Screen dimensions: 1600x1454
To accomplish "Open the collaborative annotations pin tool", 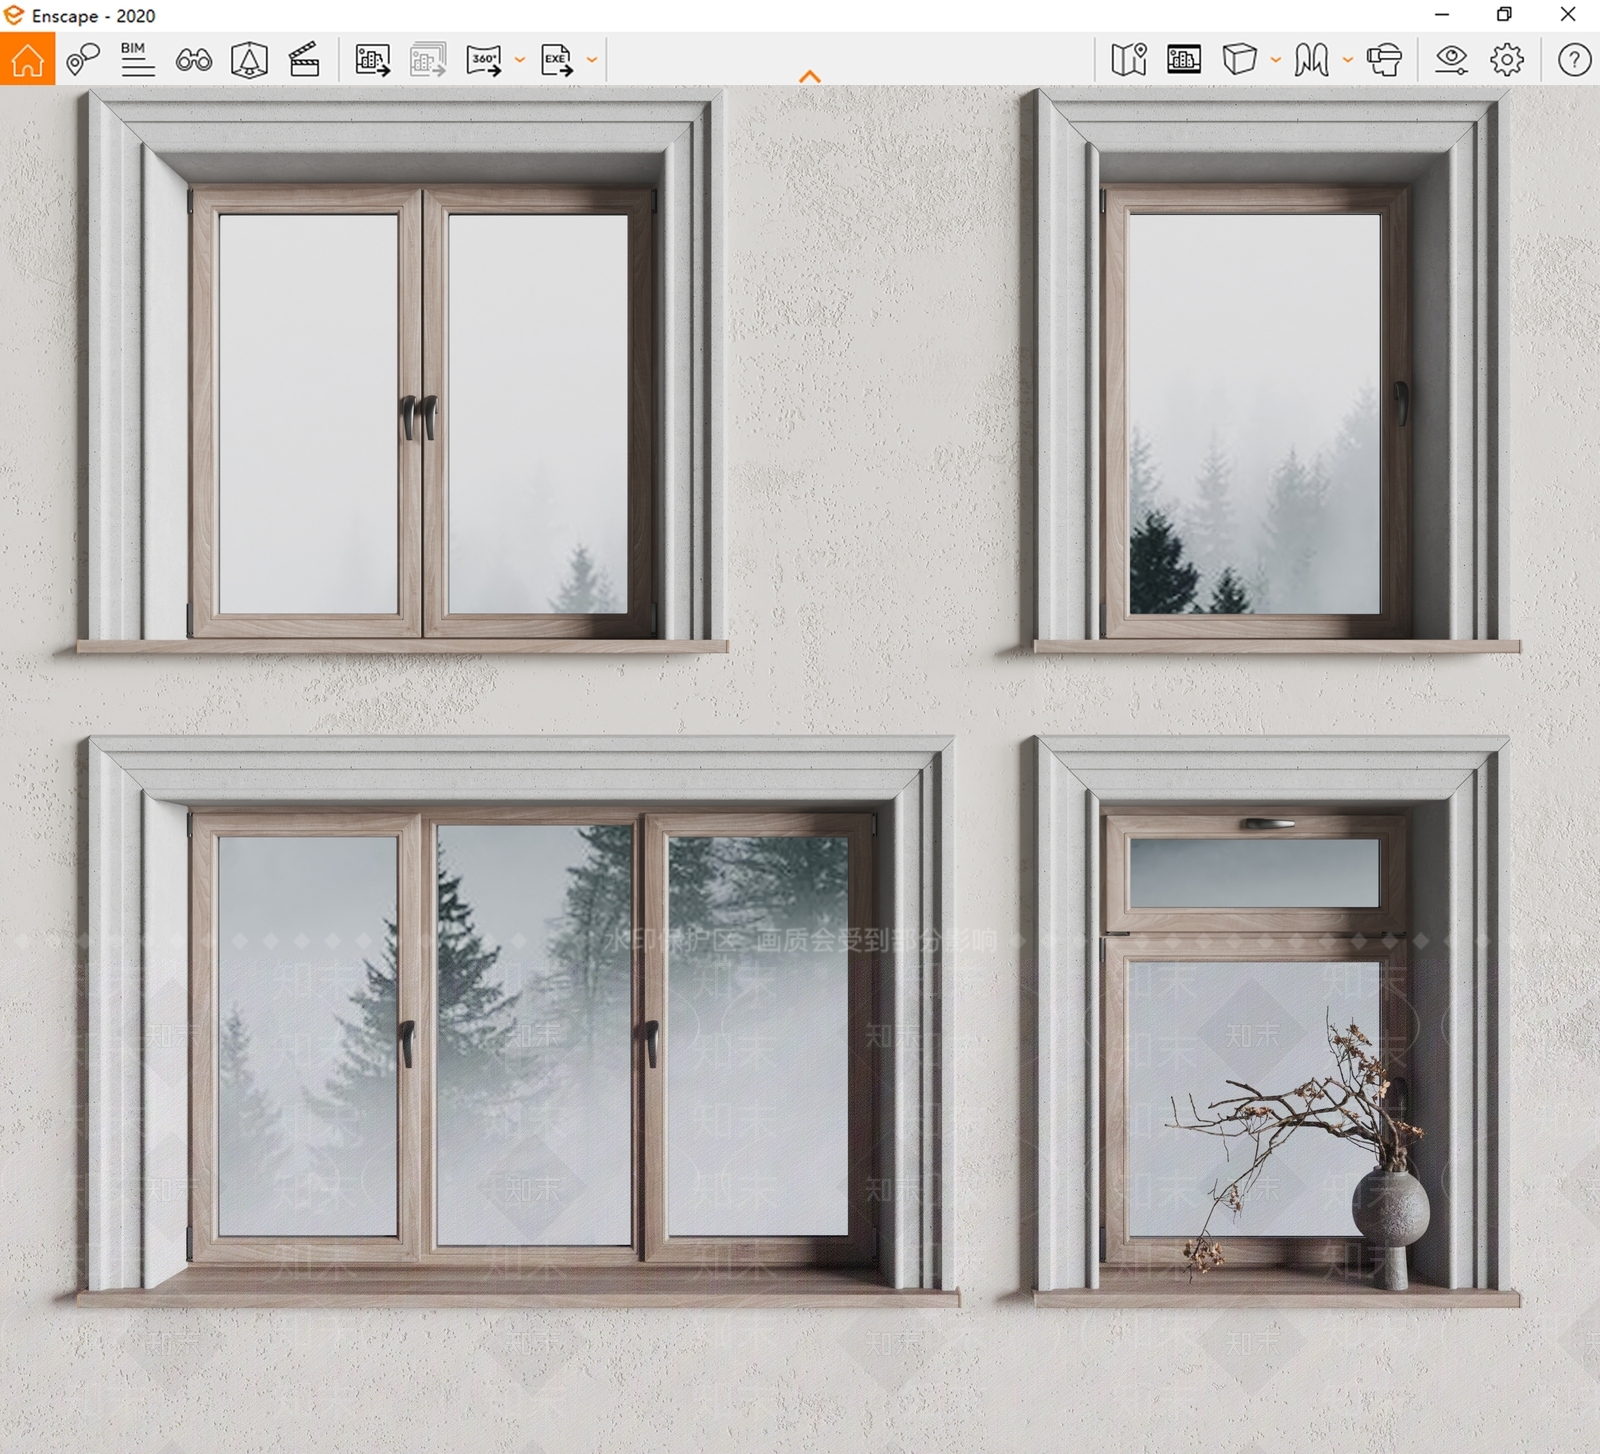I will 83,60.
